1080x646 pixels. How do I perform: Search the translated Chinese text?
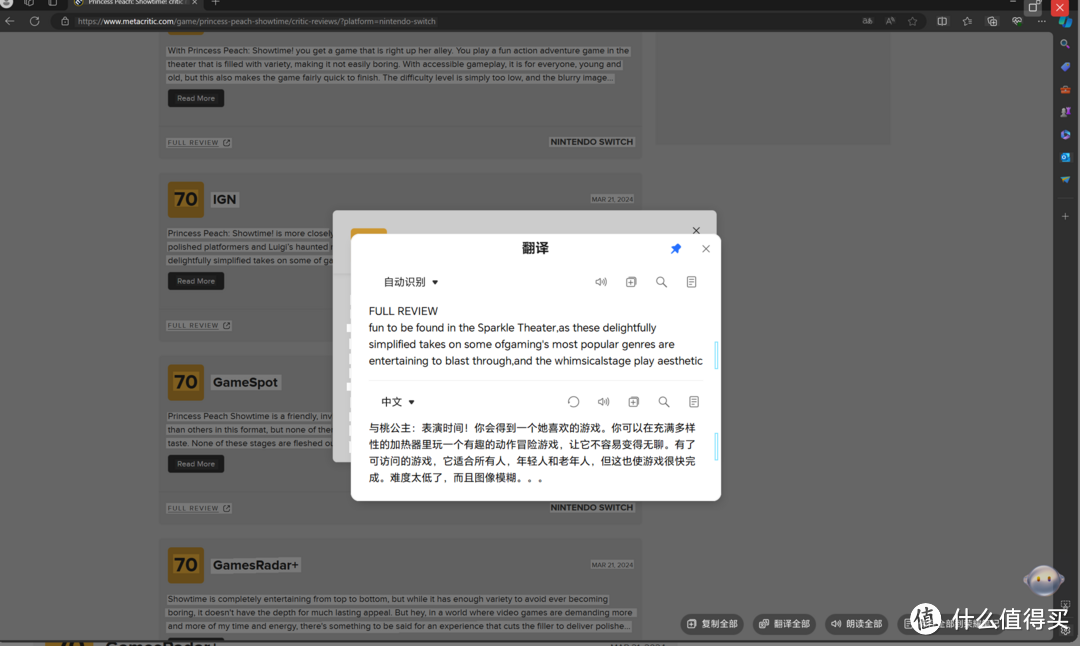coord(663,402)
